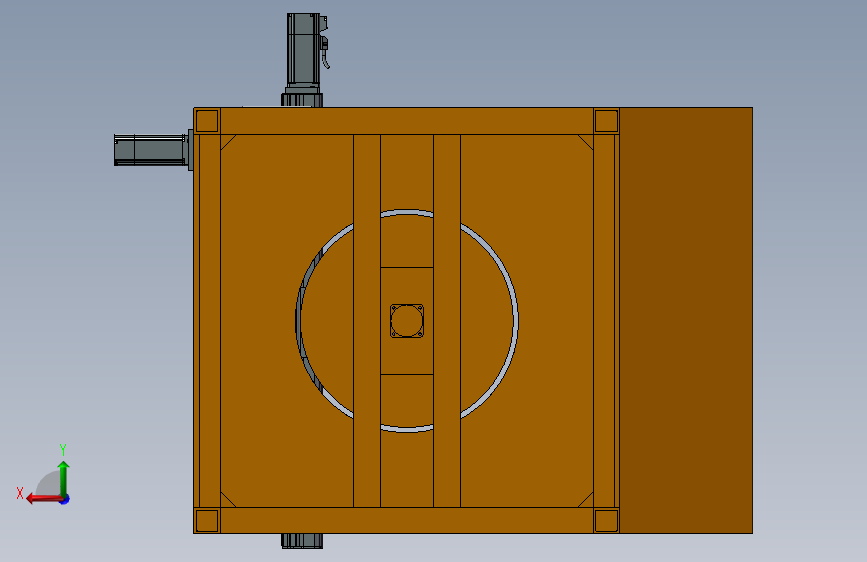Pick the top-right corner square post
The height and width of the screenshot is (562, 867).
606,121
